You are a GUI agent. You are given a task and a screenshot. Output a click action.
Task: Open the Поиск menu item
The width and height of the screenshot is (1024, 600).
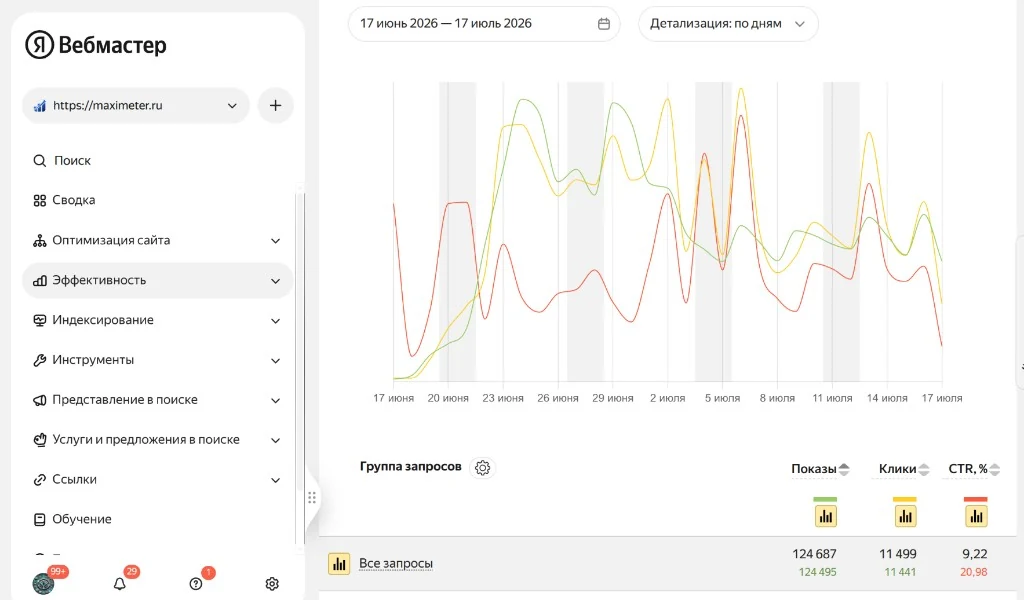pos(72,161)
